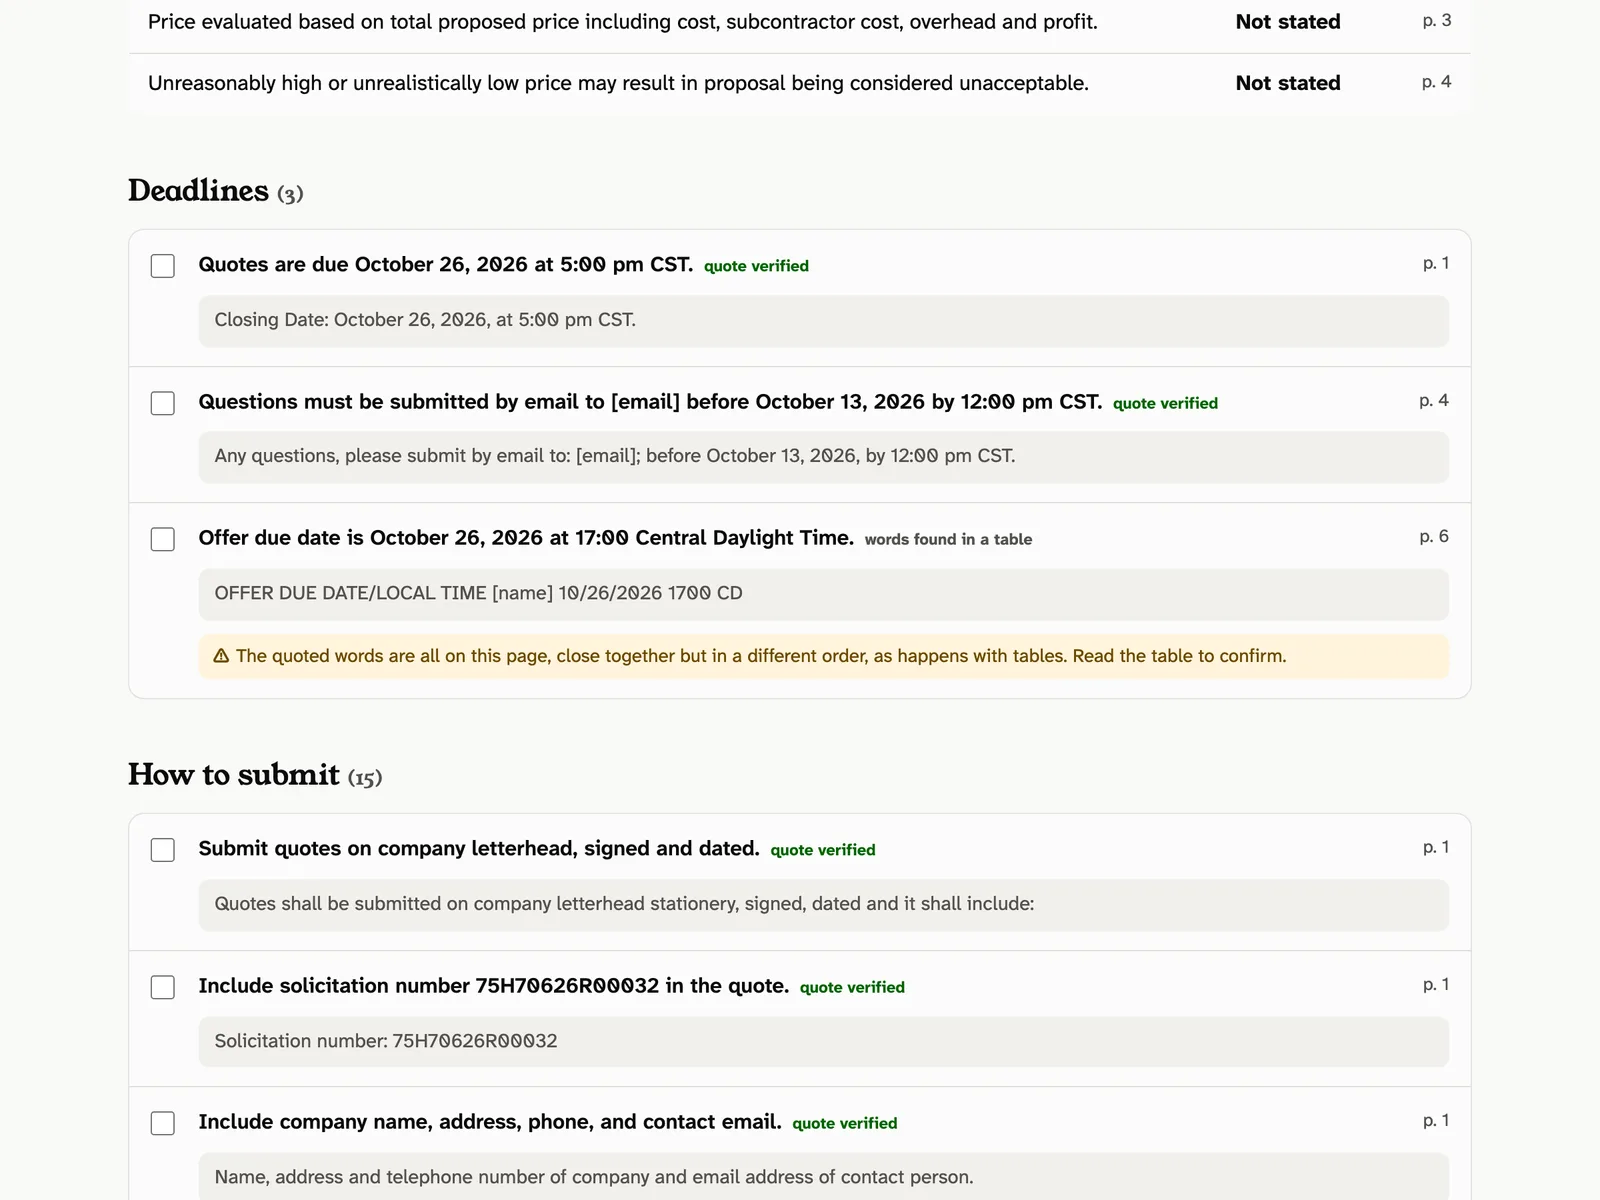Click the yellow 'Read the table to confirm' notice
Screen dimensions: 1600x1200
(824, 656)
